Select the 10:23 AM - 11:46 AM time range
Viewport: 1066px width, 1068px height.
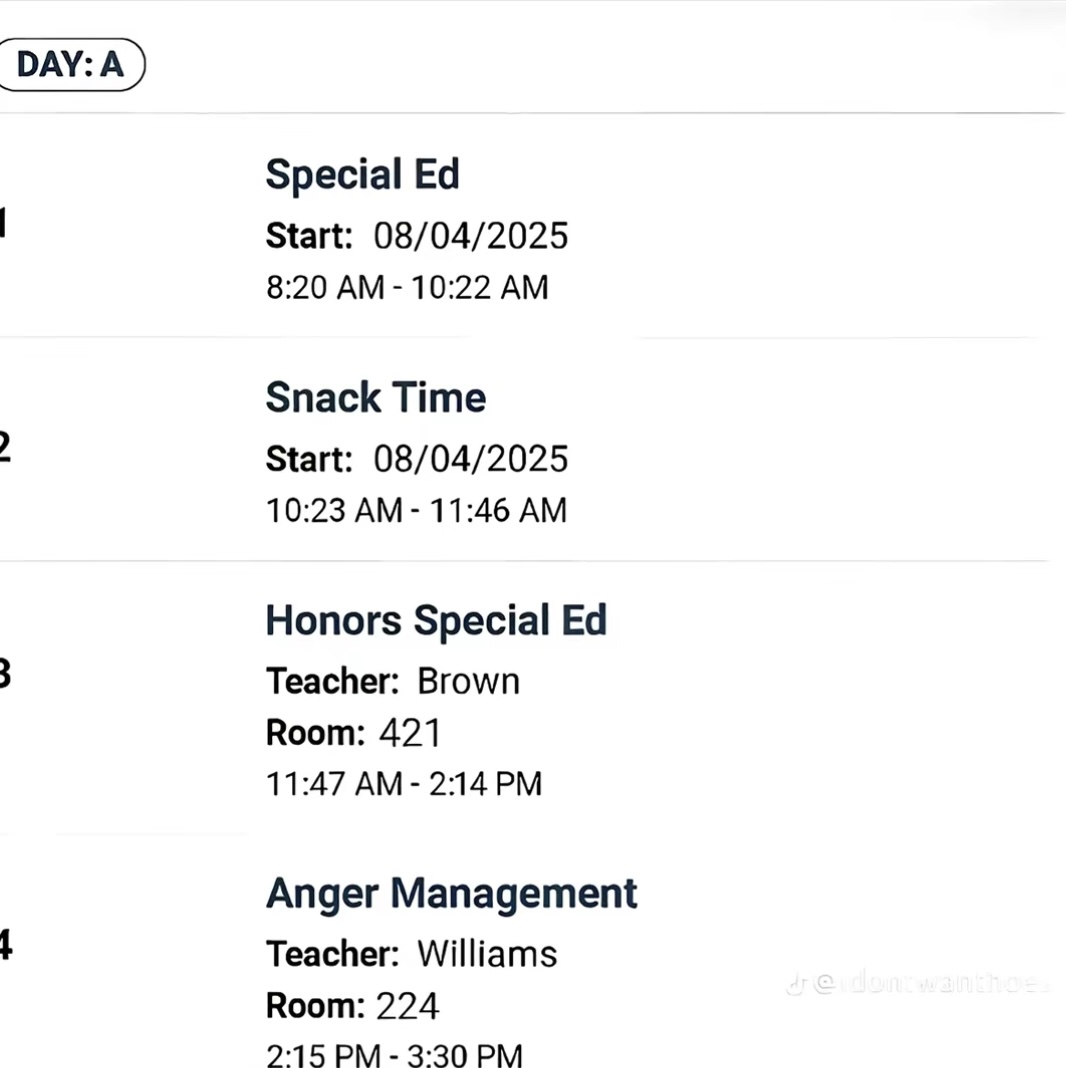416,511
